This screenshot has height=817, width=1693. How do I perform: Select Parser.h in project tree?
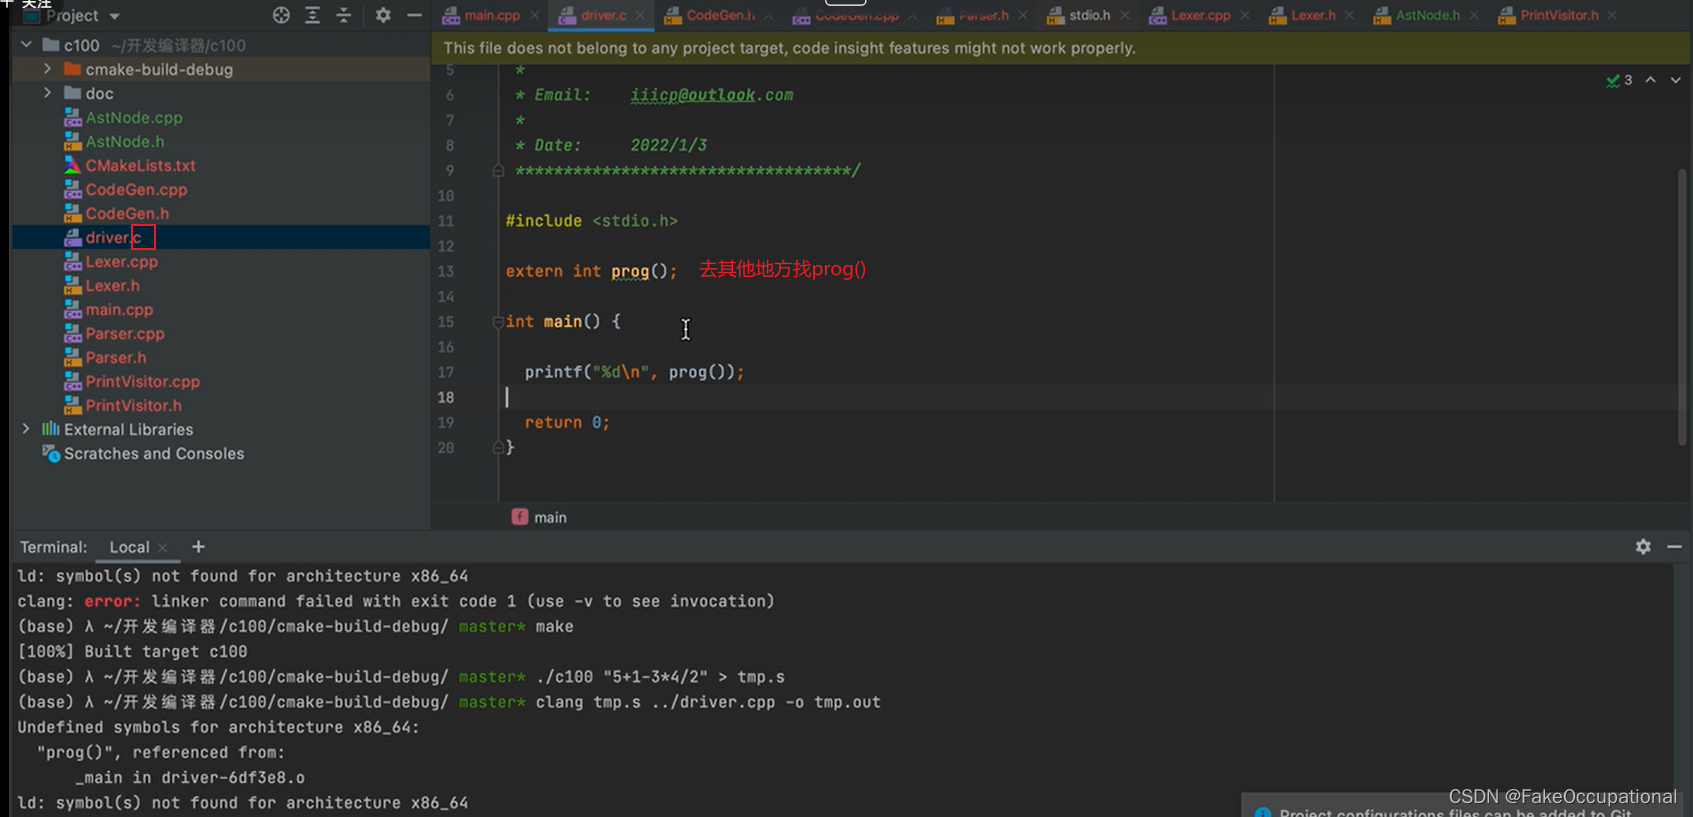point(116,357)
